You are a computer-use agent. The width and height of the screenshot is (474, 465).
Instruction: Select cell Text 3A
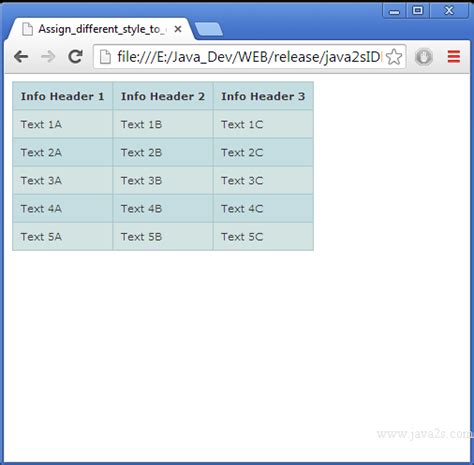click(63, 181)
